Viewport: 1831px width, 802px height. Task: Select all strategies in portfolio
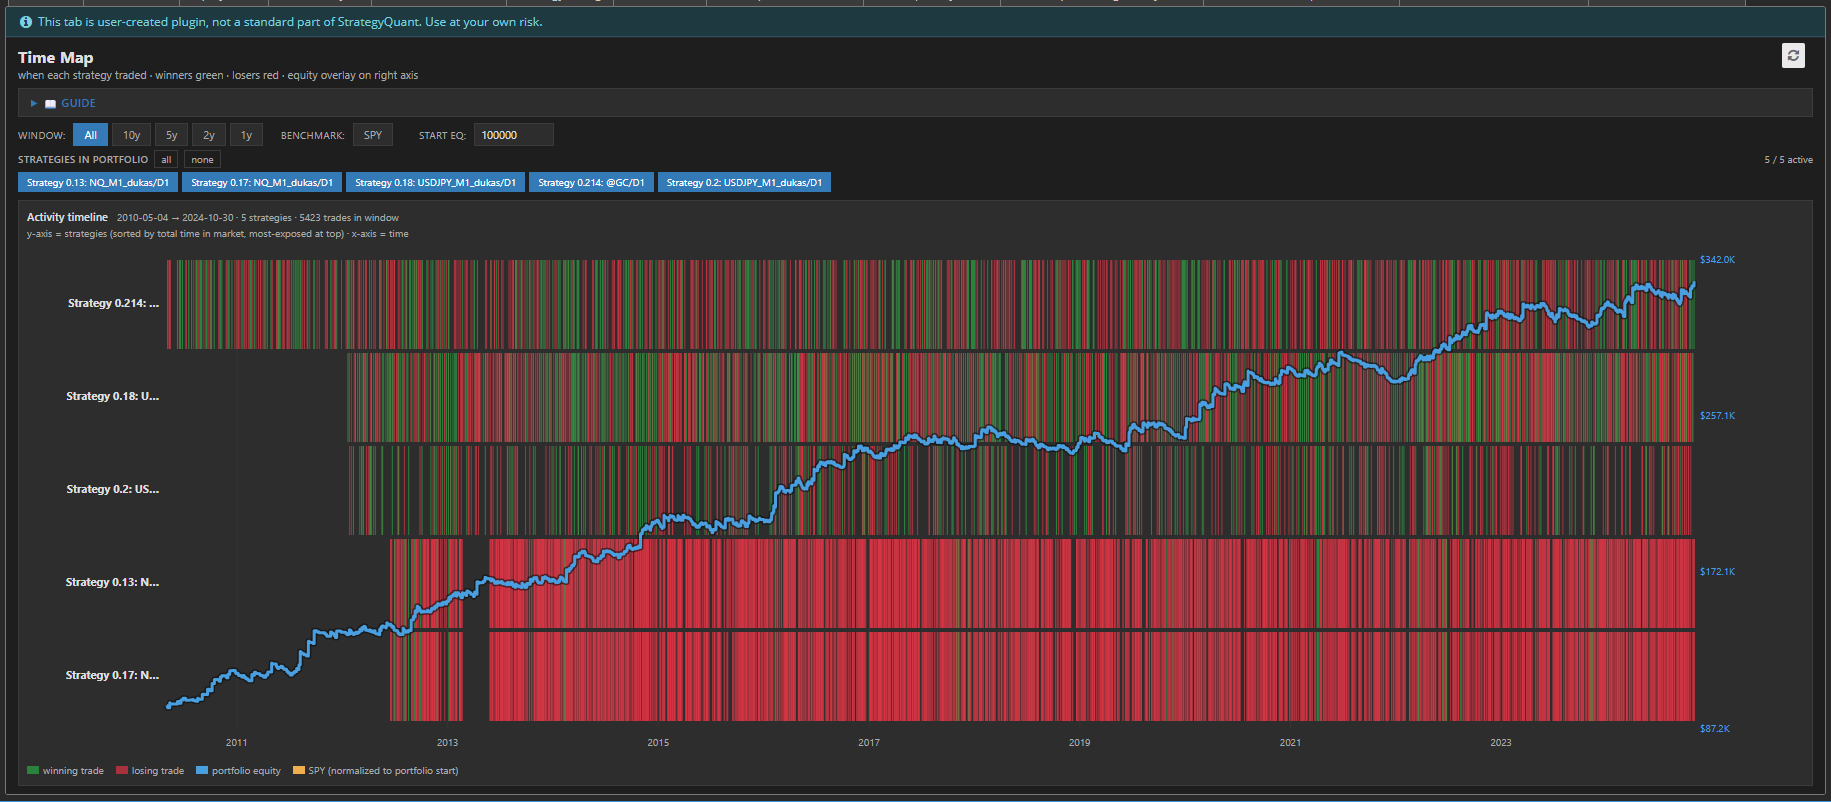[166, 160]
